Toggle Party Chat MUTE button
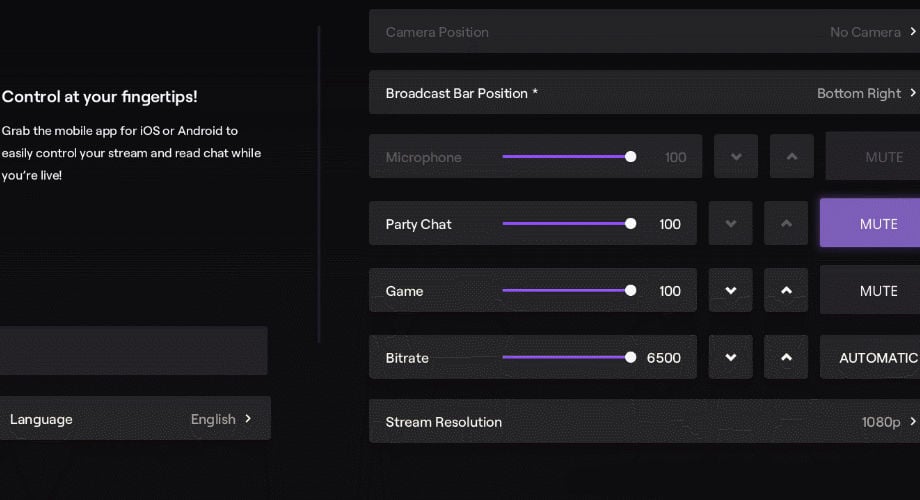The width and height of the screenshot is (920, 500). point(870,223)
